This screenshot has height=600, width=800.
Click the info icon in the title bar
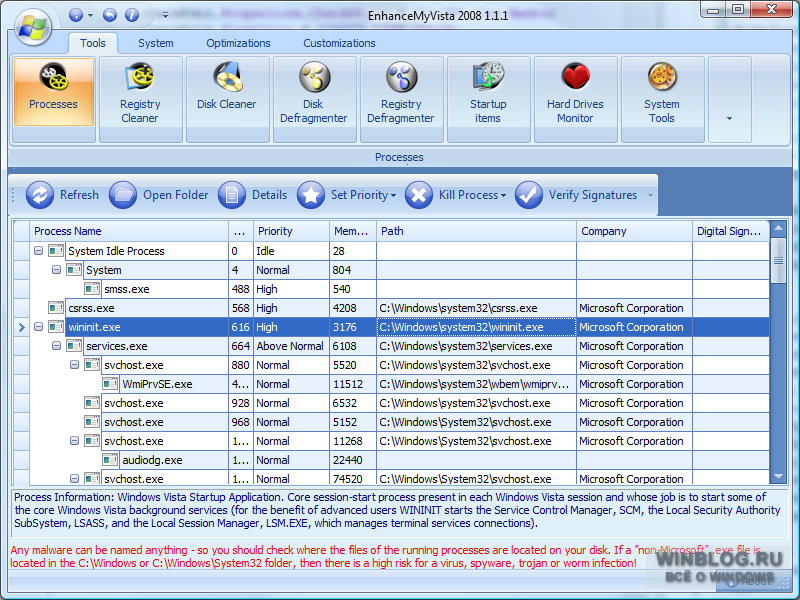click(x=132, y=15)
